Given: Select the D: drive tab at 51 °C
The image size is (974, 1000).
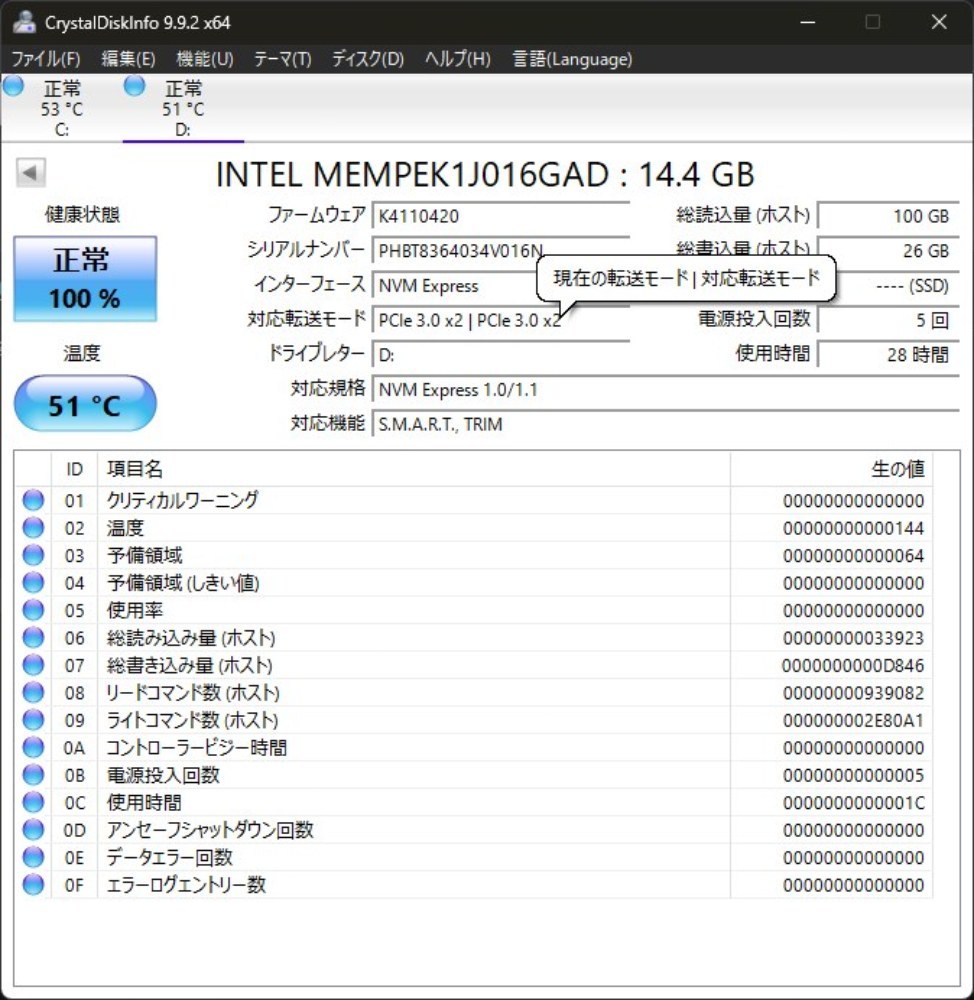Looking at the screenshot, I should [x=183, y=108].
